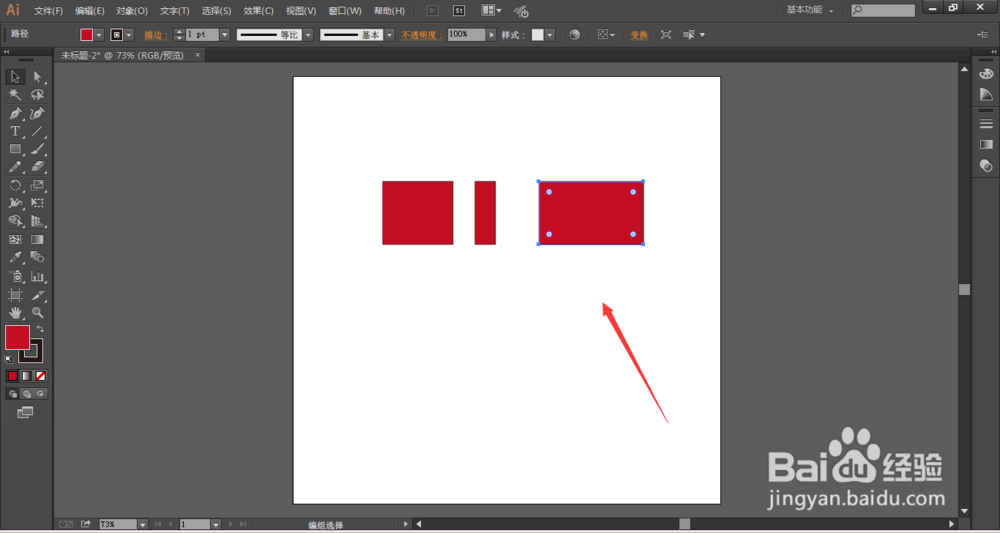Select the Rectangle tool
This screenshot has height=533, width=1000.
tap(15, 149)
